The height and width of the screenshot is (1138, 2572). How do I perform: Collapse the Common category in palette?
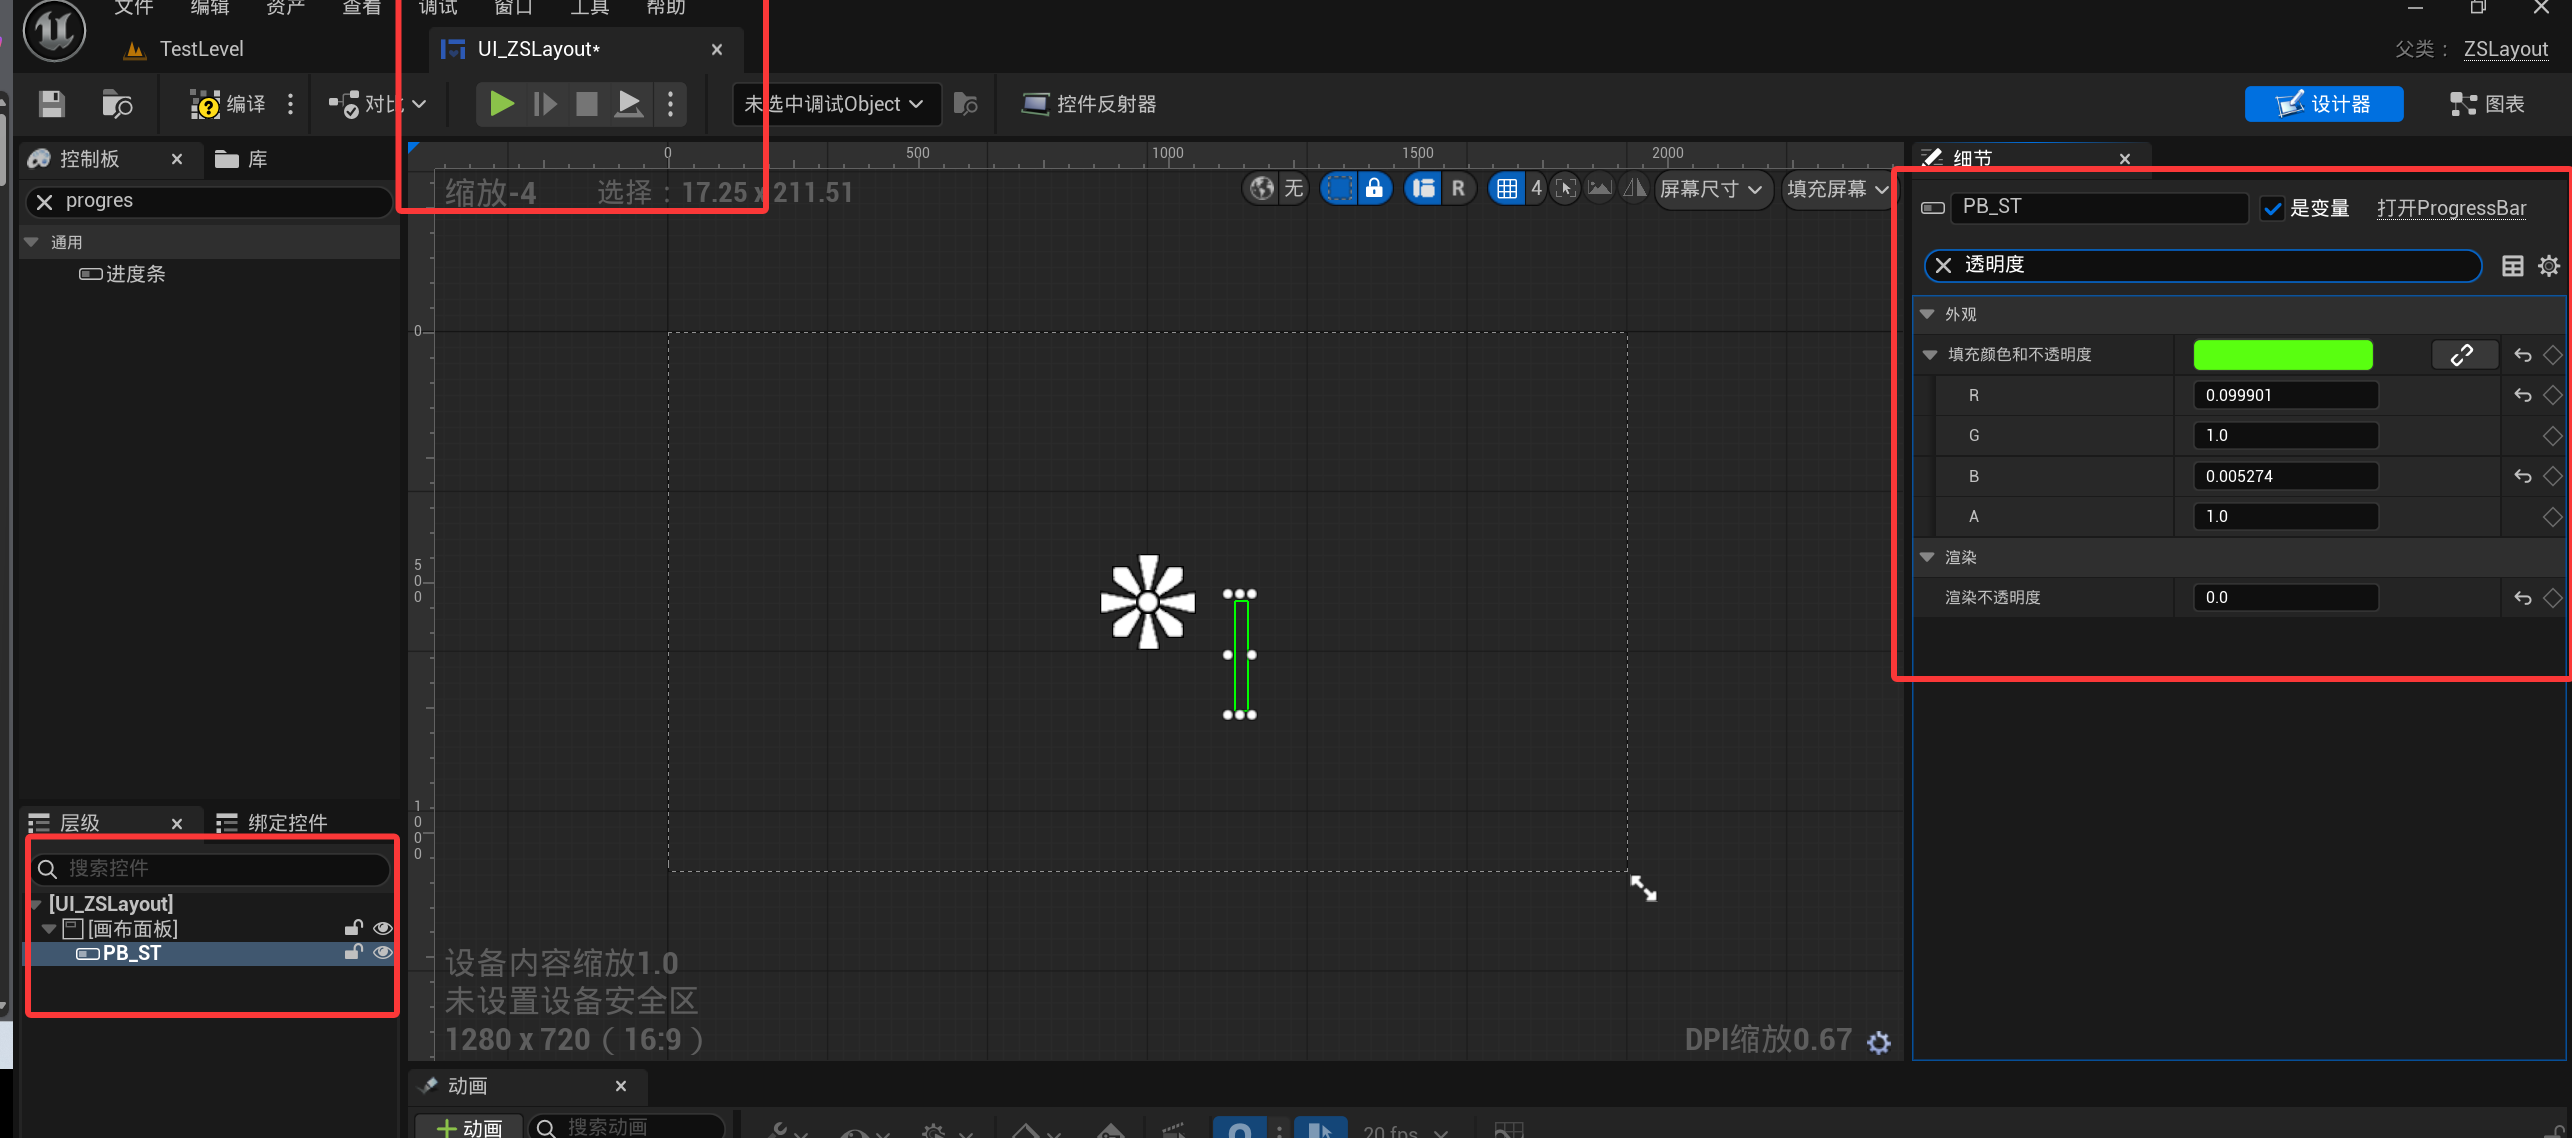(x=31, y=242)
